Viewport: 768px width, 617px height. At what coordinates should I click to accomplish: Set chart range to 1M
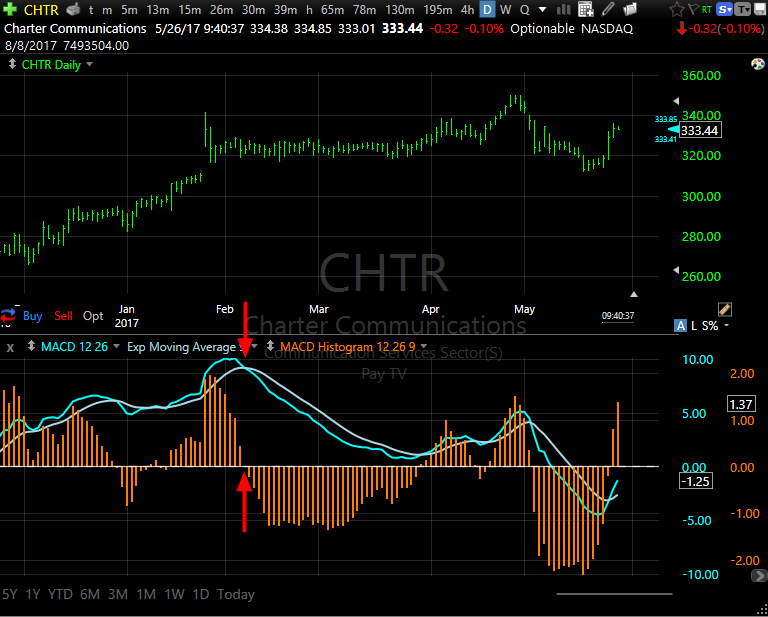[146, 594]
